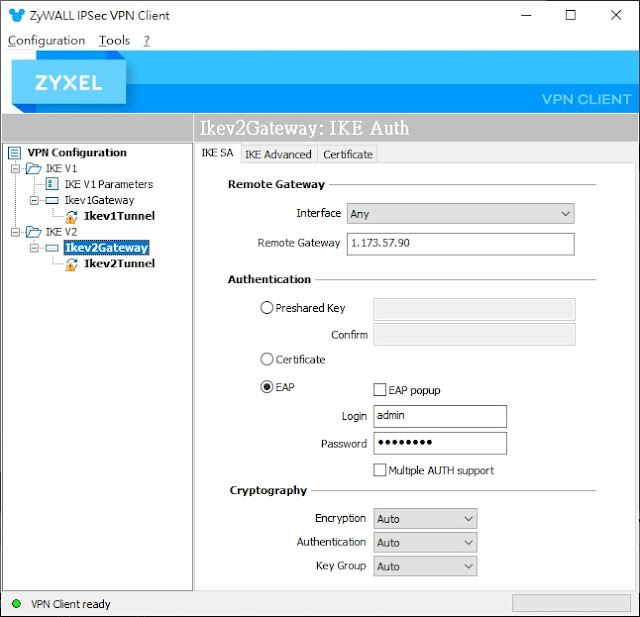Click the status bar progress box
The image size is (640, 617).
571,603
